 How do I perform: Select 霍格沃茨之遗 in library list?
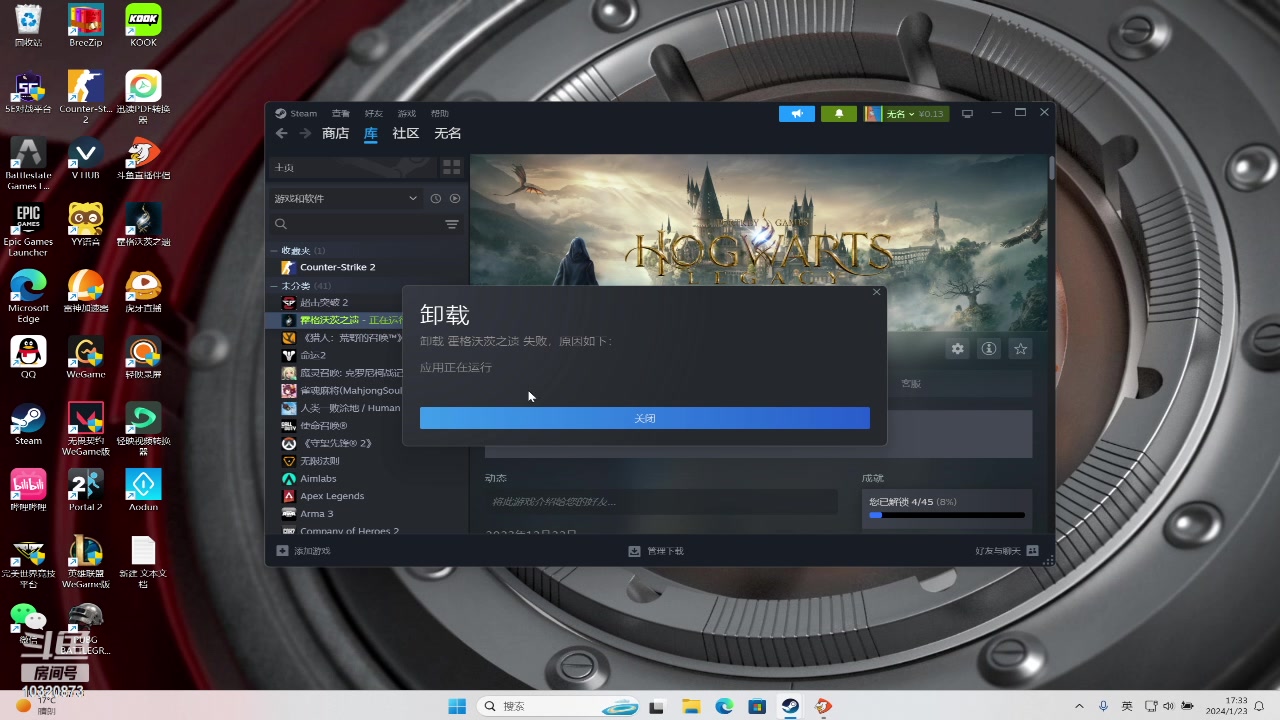(x=340, y=320)
